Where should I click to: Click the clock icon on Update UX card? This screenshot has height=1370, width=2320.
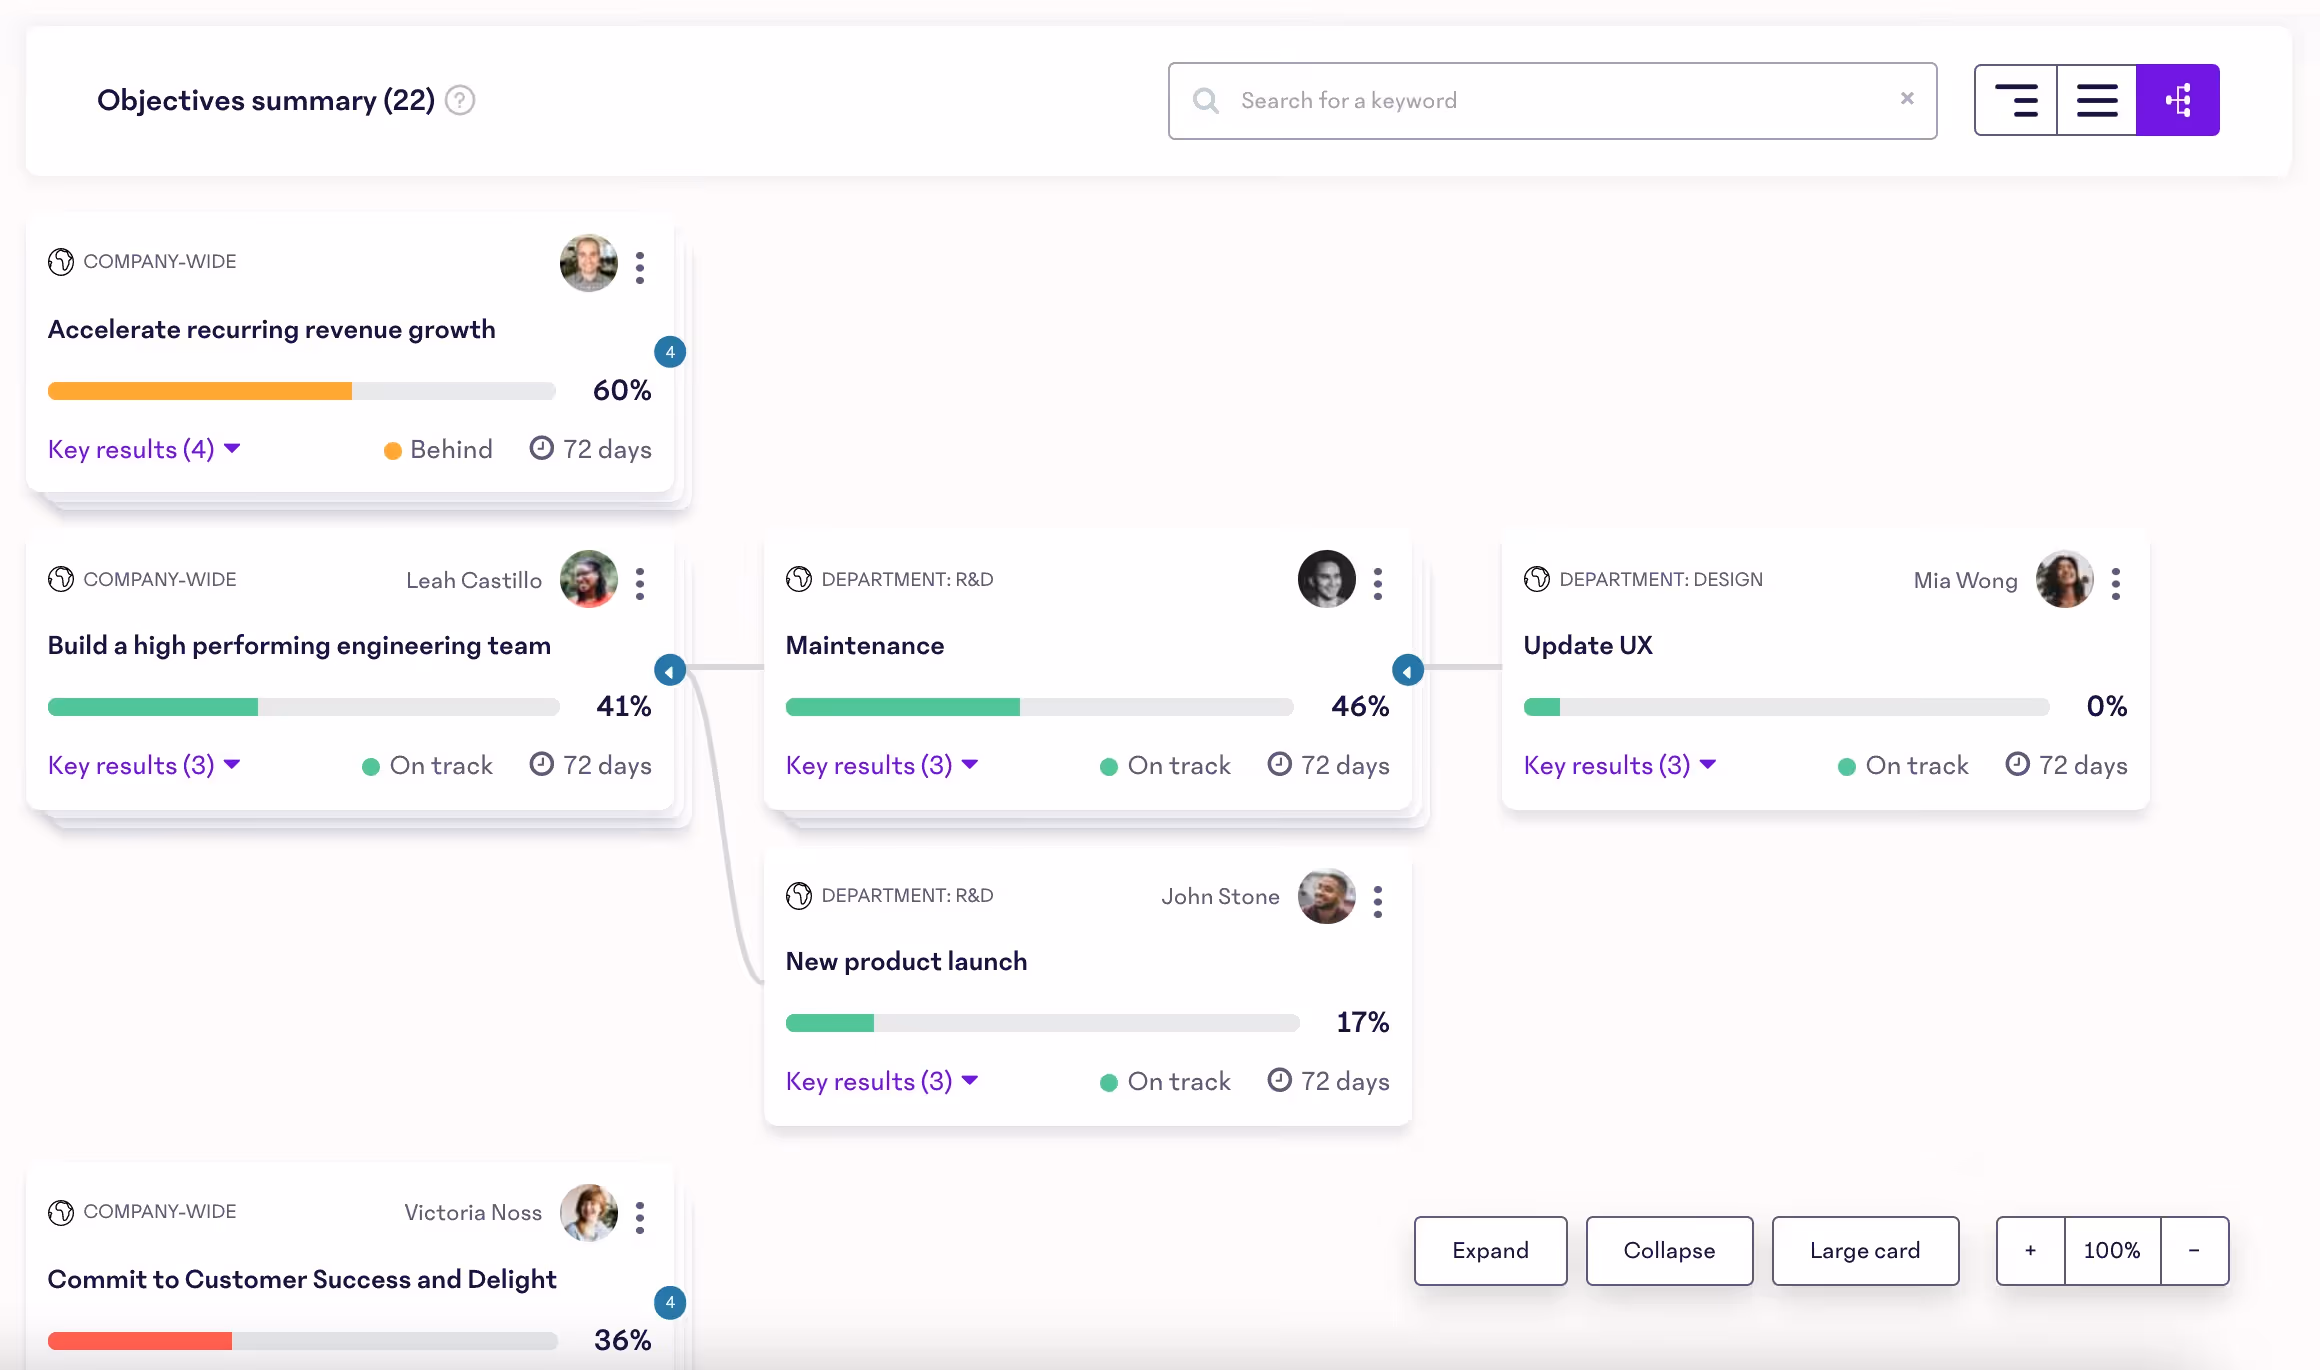tap(2018, 764)
